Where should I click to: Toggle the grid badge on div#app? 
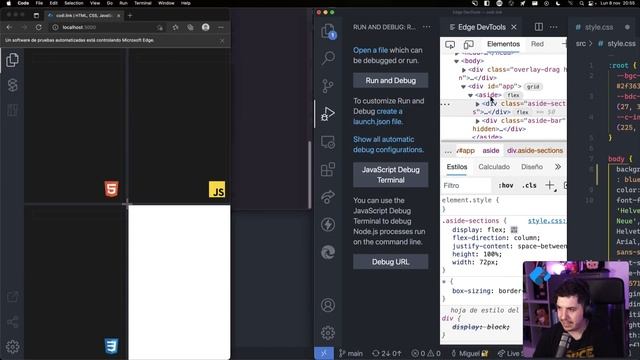[x=533, y=87]
